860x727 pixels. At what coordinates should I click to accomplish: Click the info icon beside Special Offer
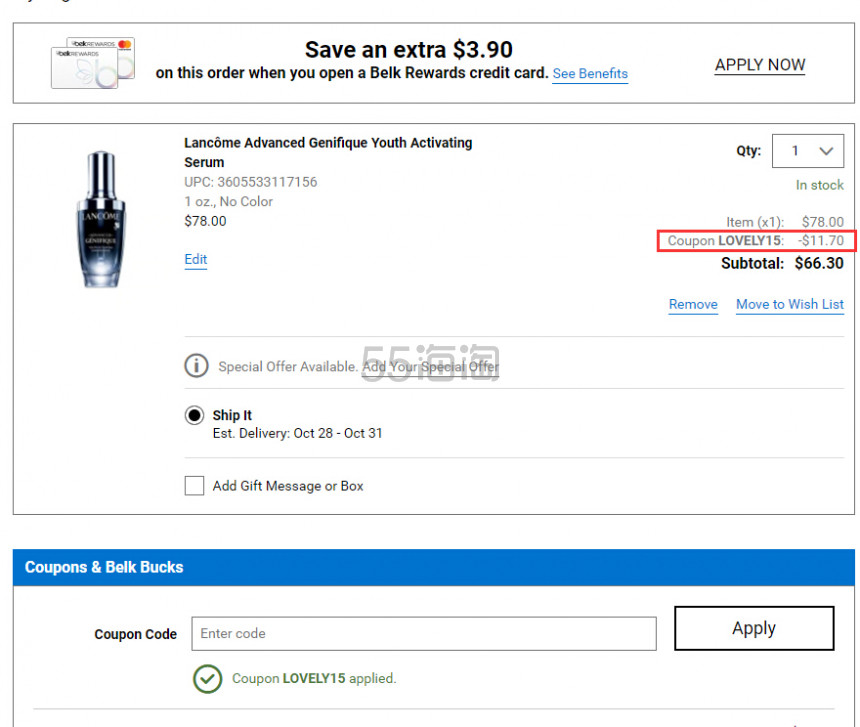tap(196, 366)
